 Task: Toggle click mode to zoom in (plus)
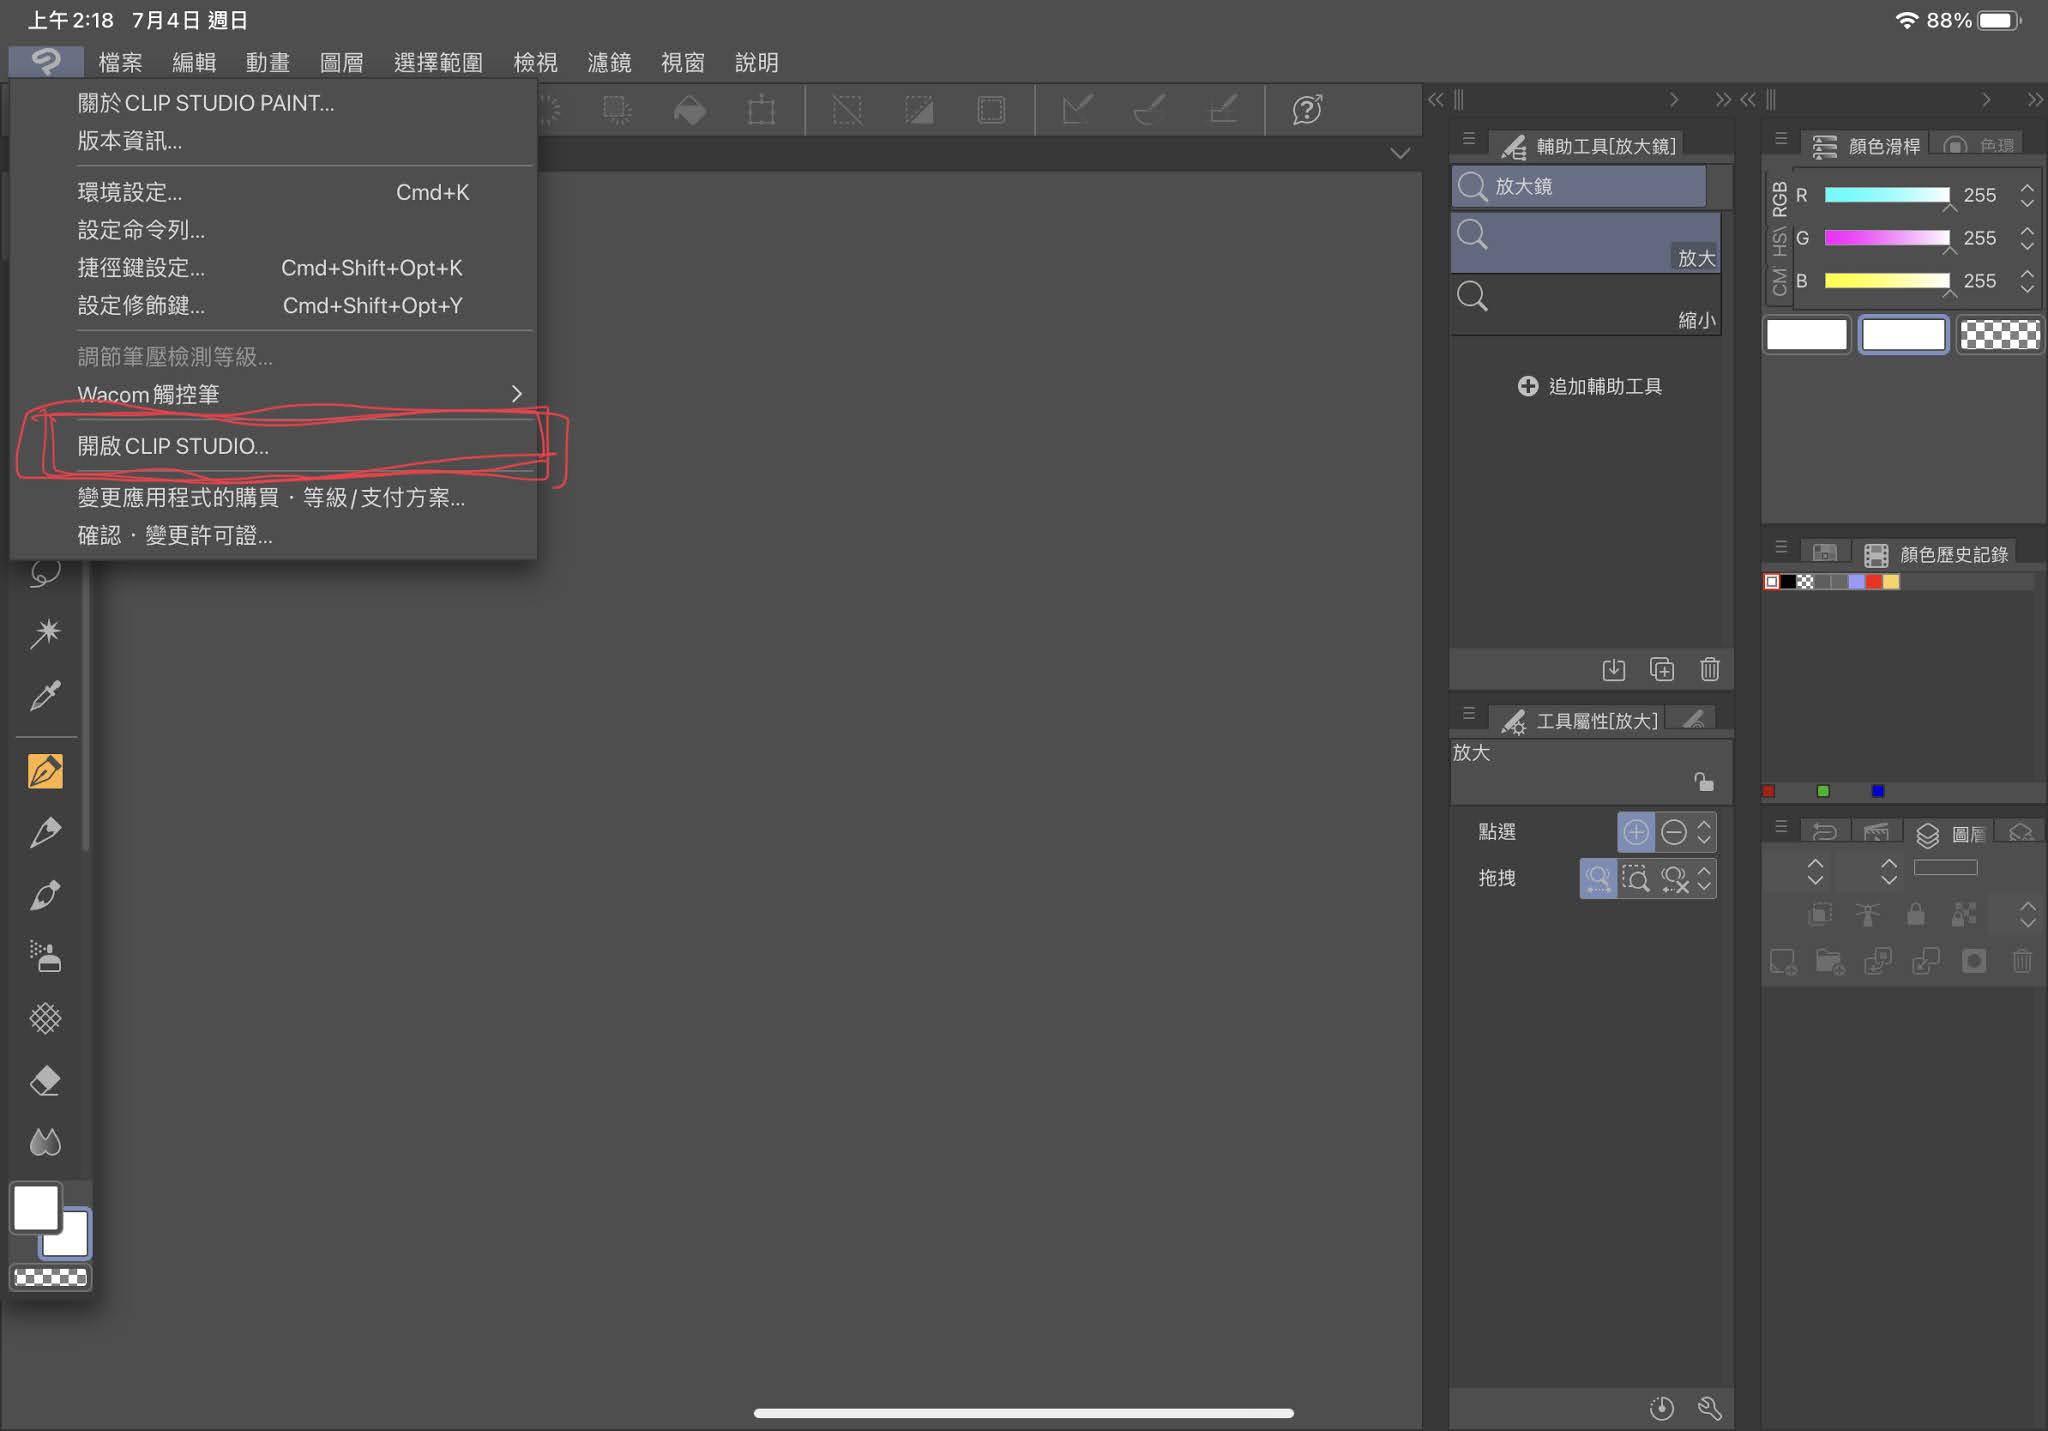pyautogui.click(x=1636, y=832)
